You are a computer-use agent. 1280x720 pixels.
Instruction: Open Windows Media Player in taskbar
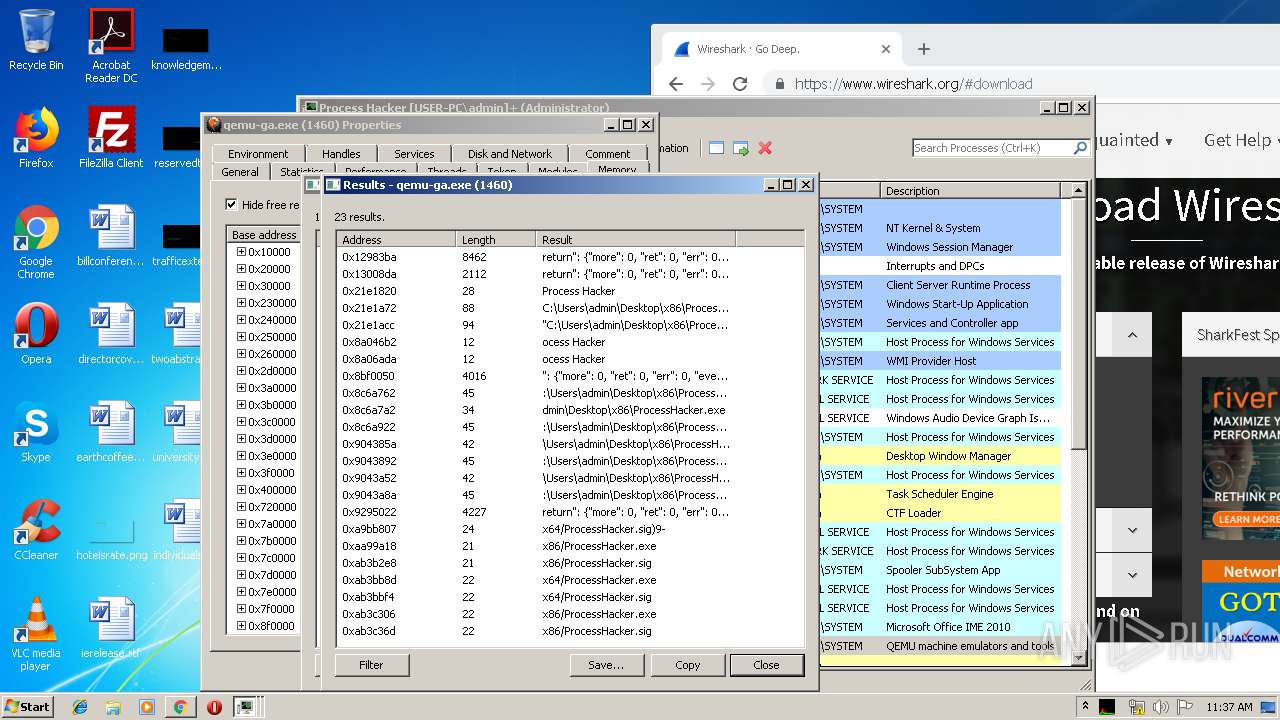(x=146, y=707)
